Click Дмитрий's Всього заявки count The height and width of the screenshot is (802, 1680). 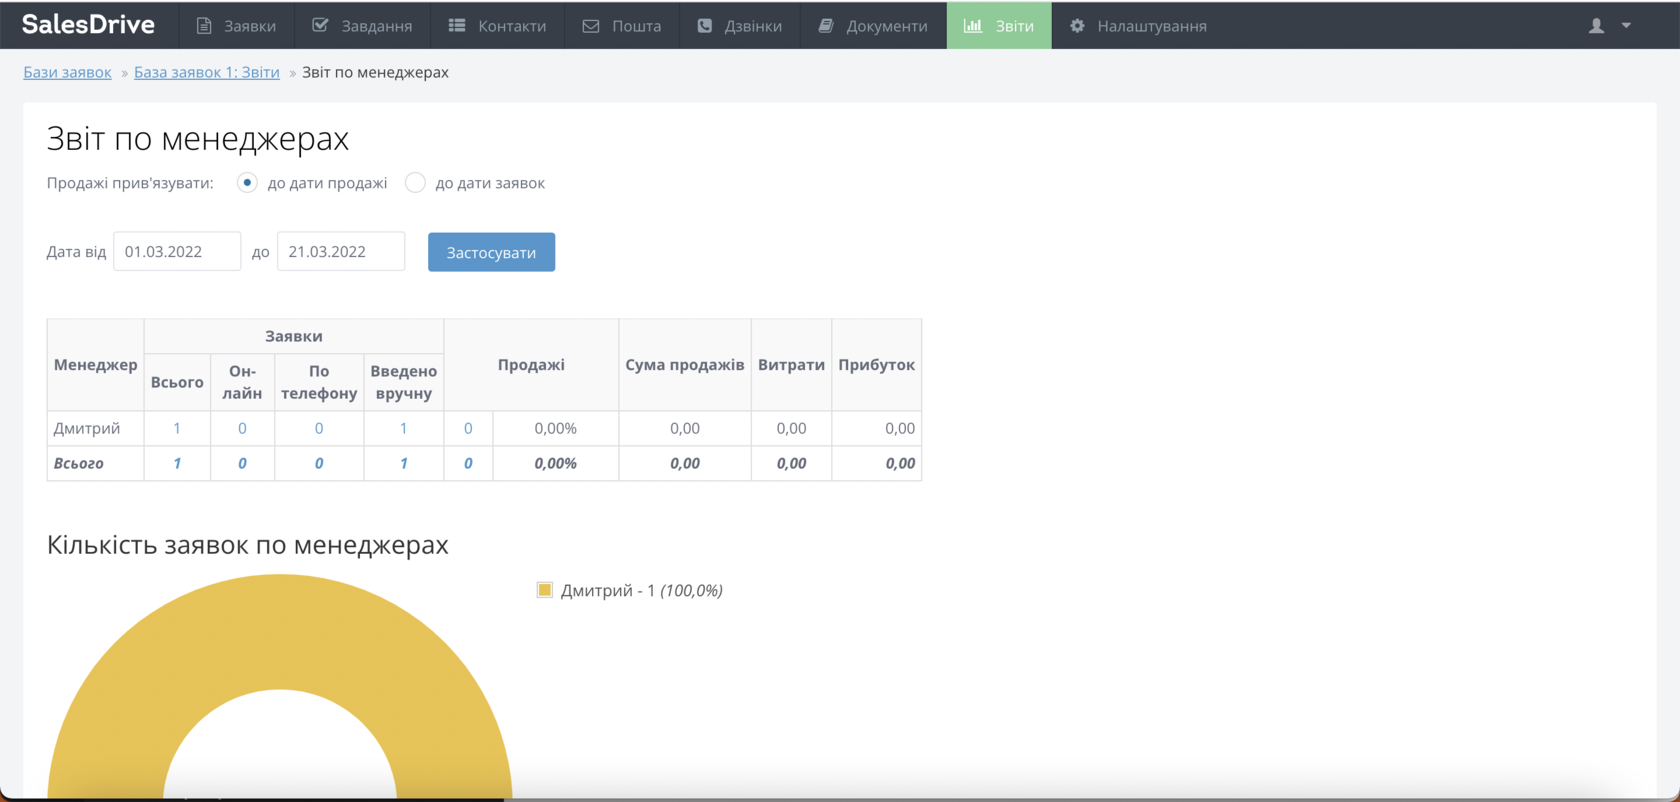[177, 428]
